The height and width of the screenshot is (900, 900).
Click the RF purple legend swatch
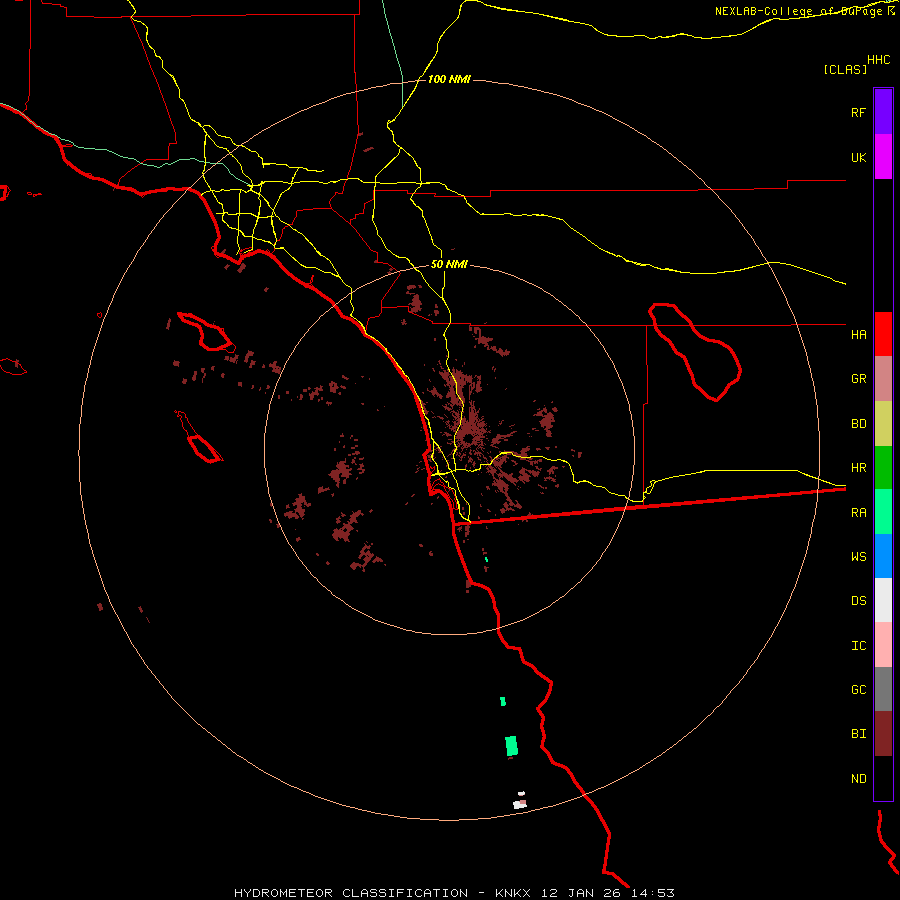[x=883, y=112]
